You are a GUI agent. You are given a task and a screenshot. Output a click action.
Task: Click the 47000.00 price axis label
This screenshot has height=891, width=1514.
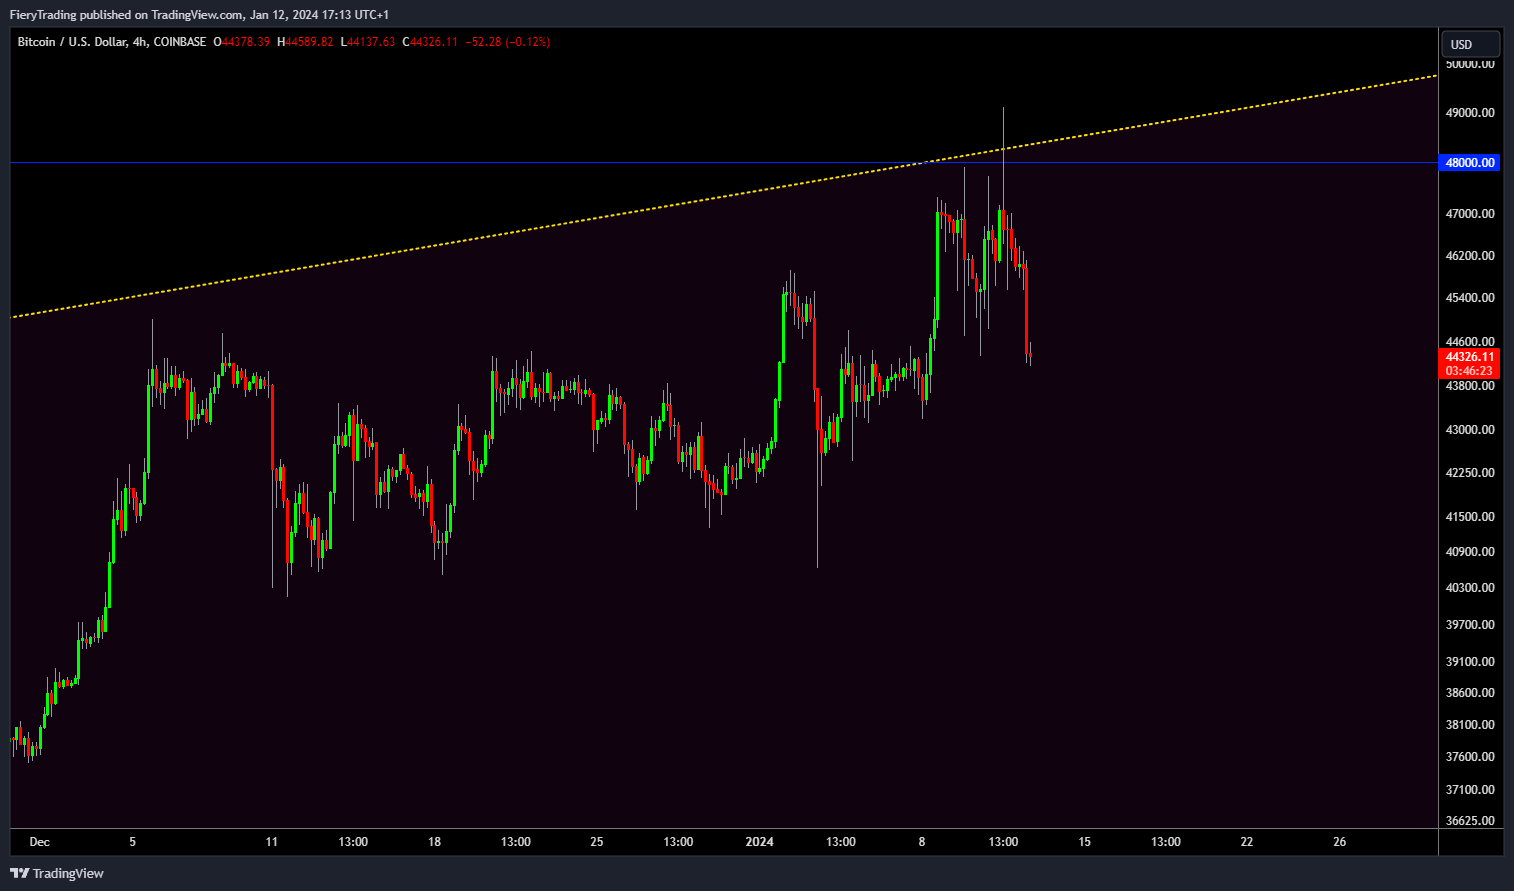click(x=1470, y=214)
